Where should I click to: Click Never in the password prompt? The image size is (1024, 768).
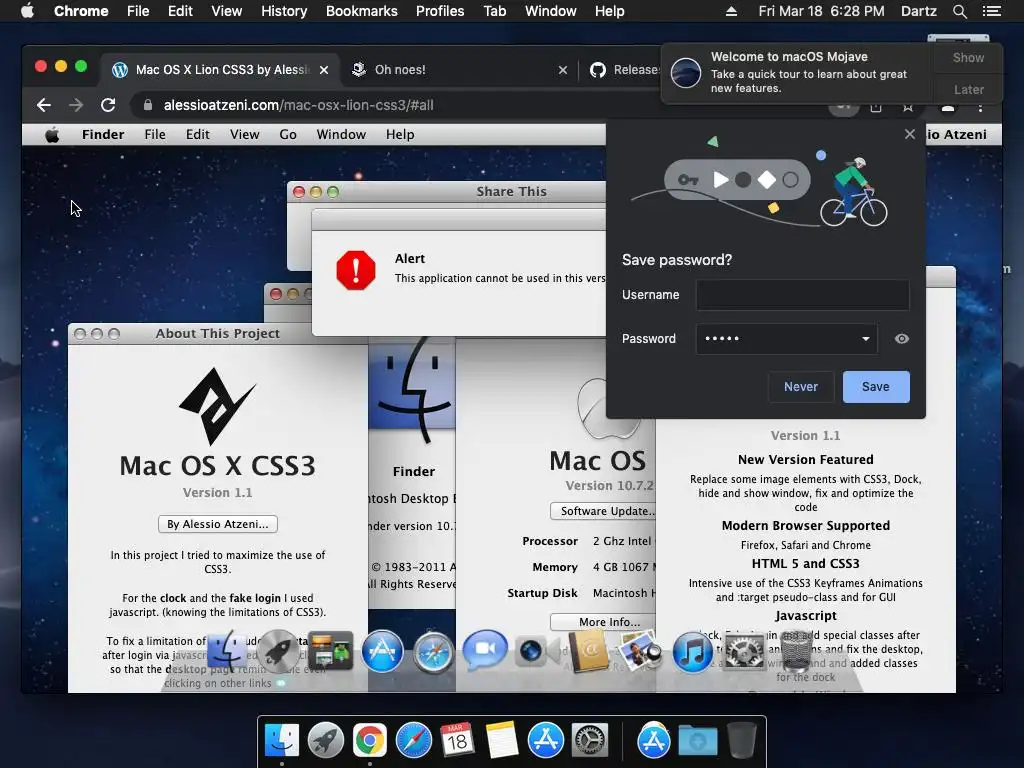coord(801,387)
